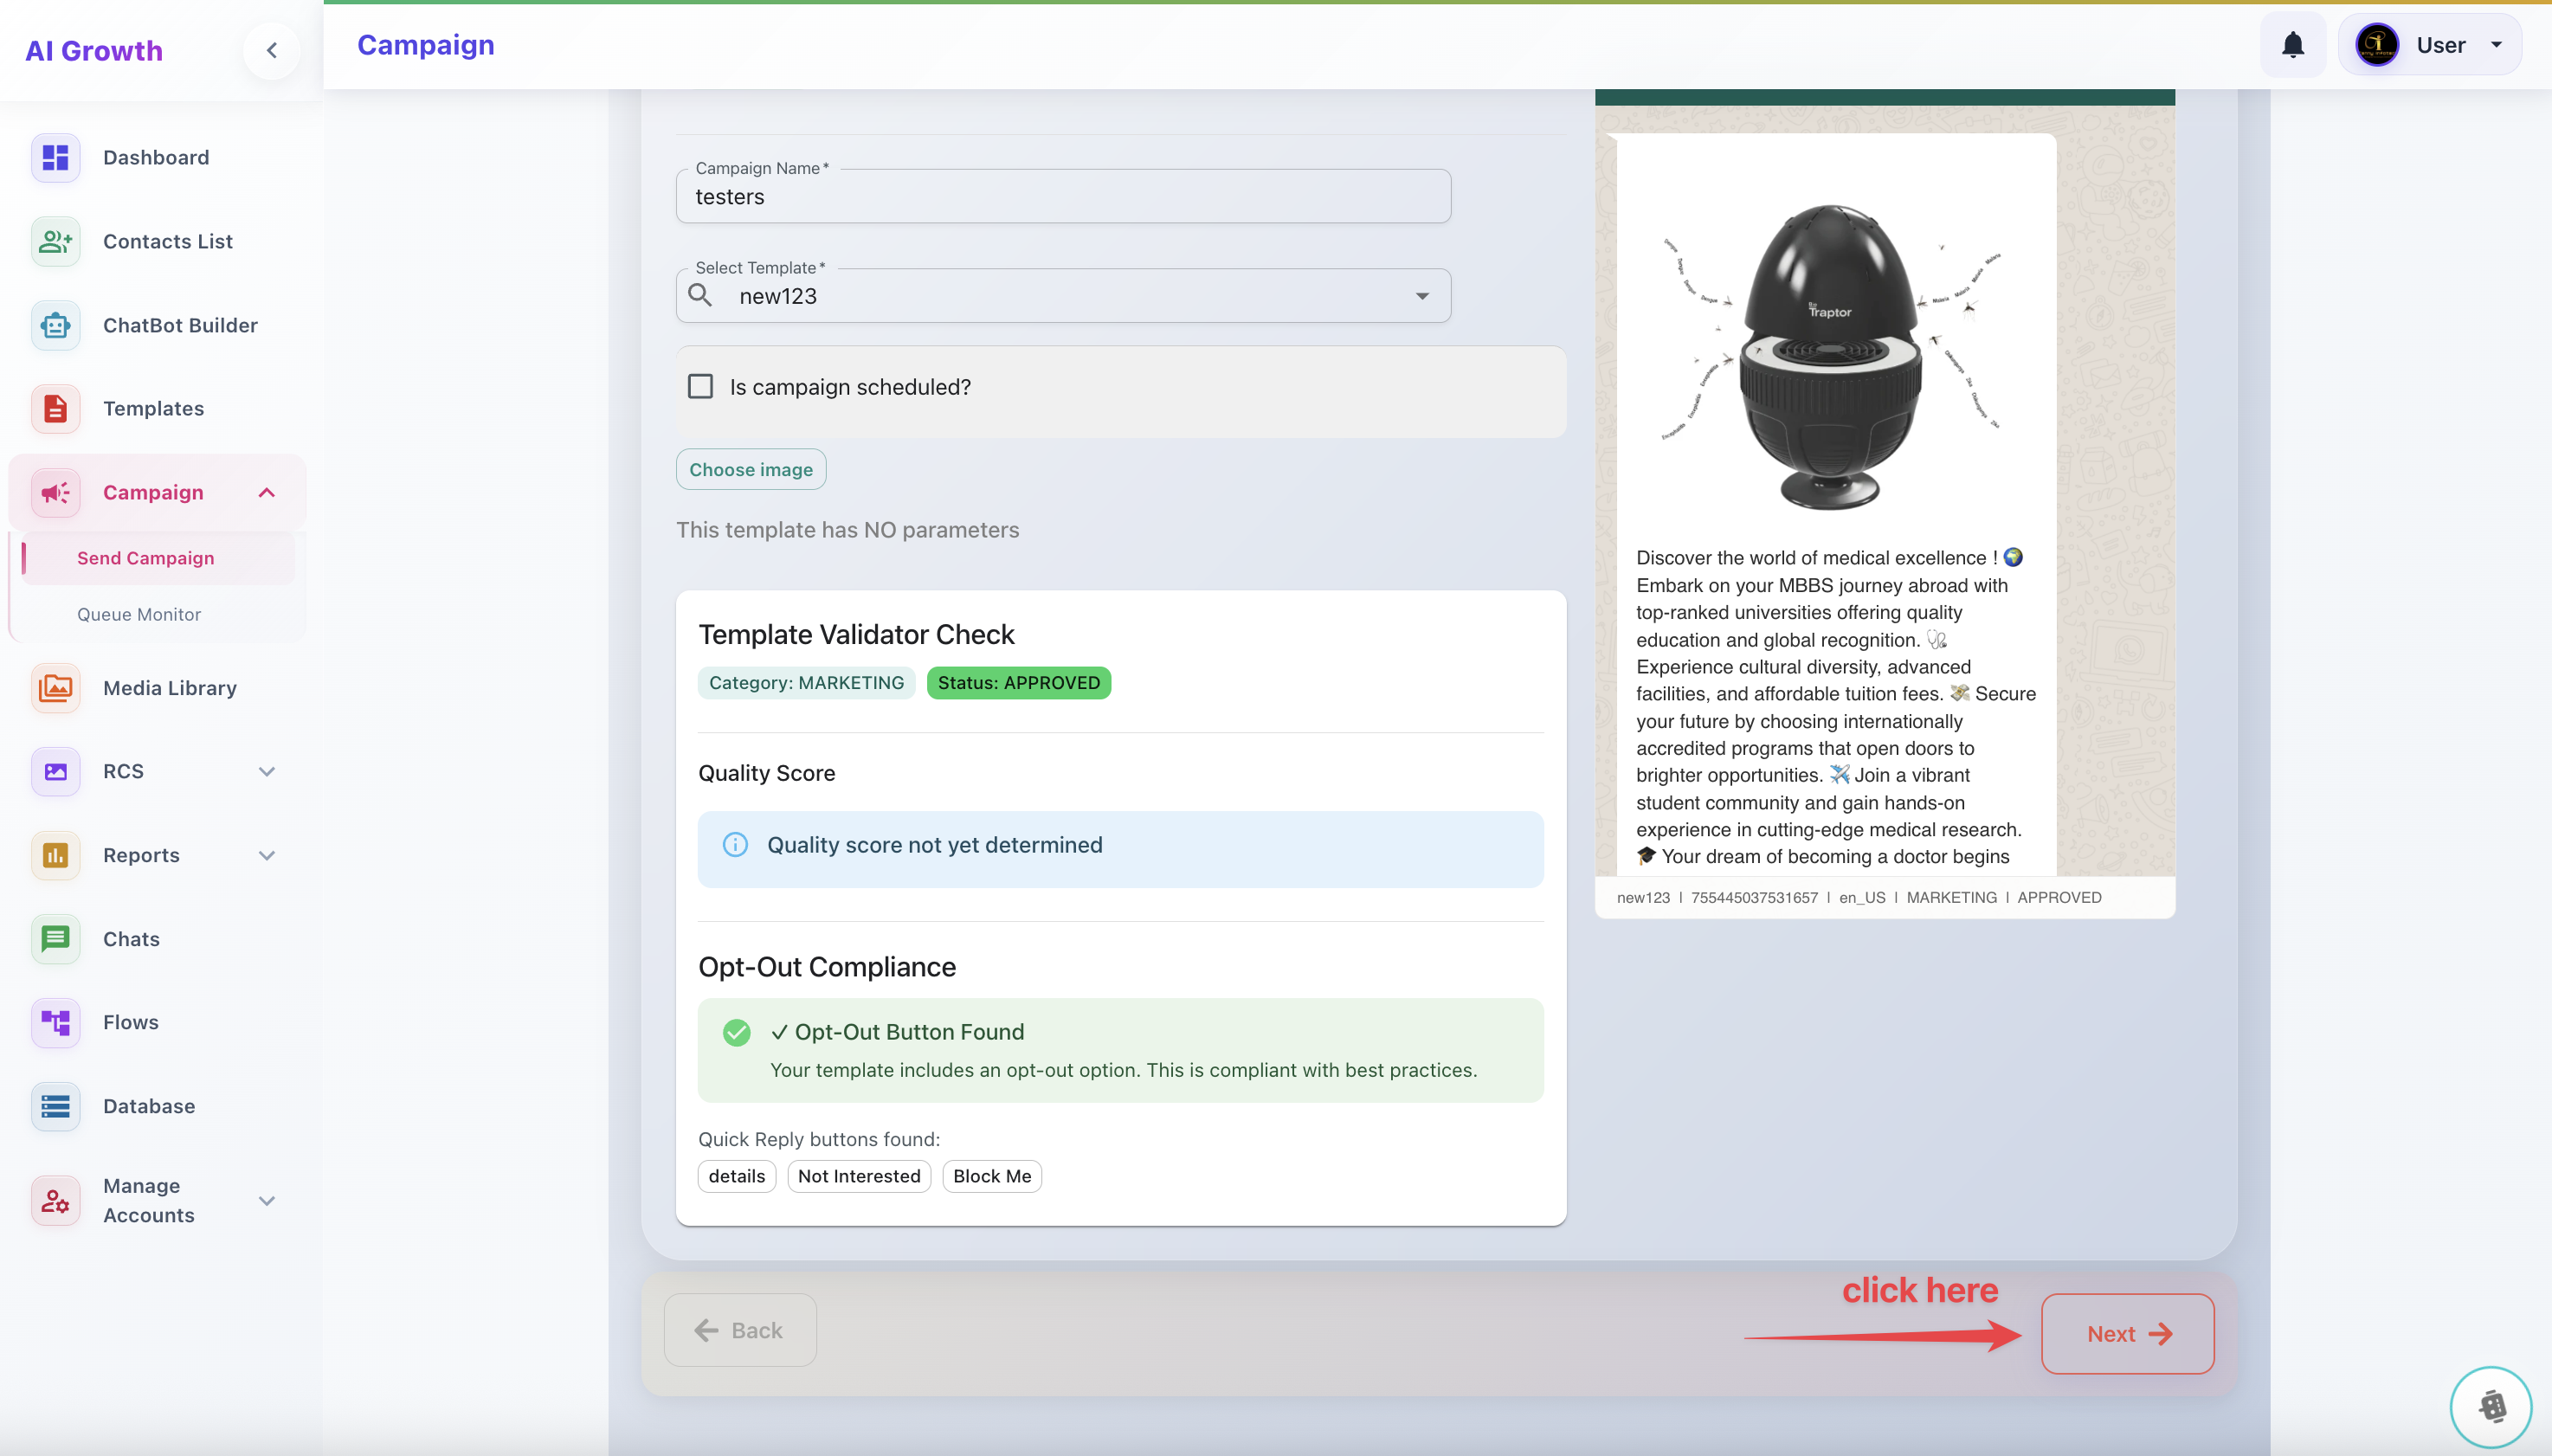
Task: Open the Dashboard sidebar icon
Action: point(55,157)
